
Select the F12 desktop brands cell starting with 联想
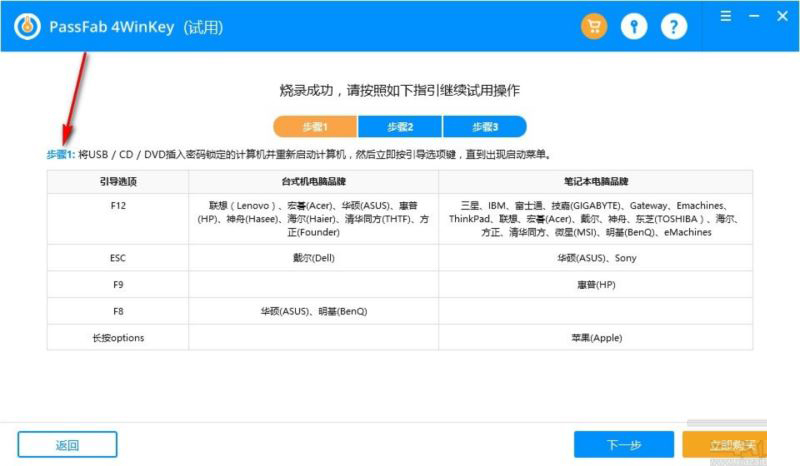click(x=313, y=219)
